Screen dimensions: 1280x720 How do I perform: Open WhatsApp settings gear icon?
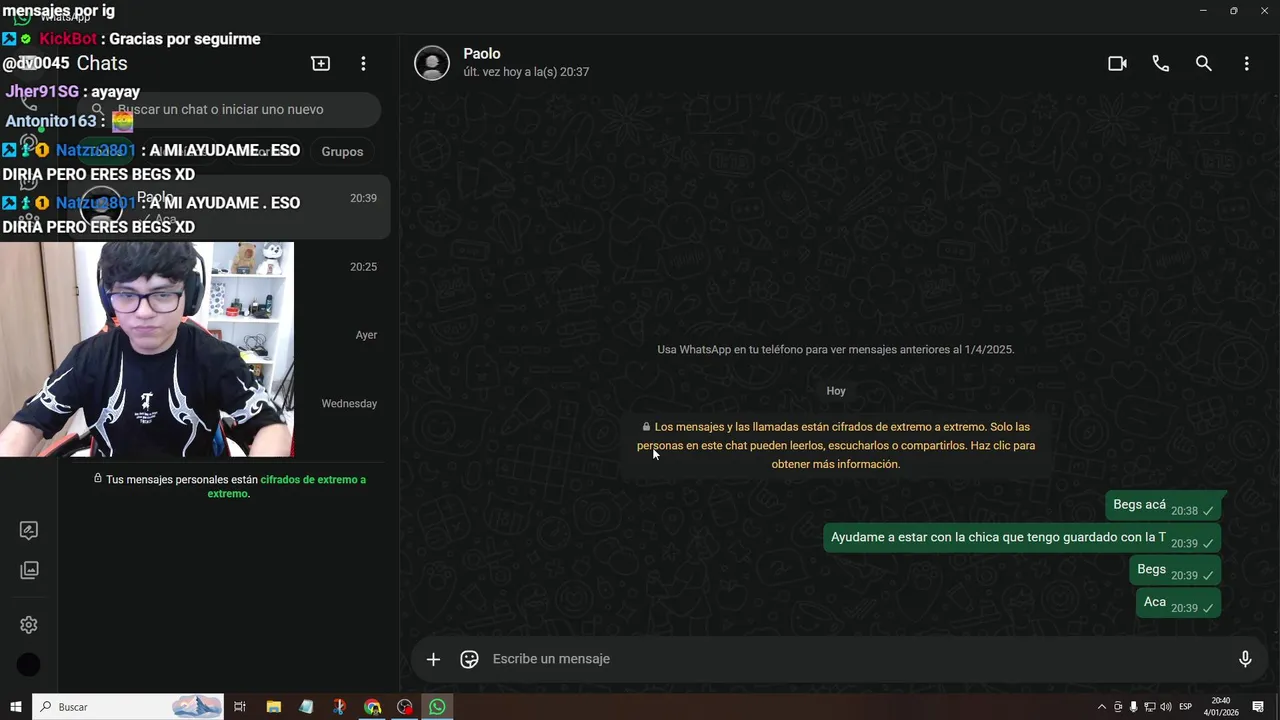point(29,625)
